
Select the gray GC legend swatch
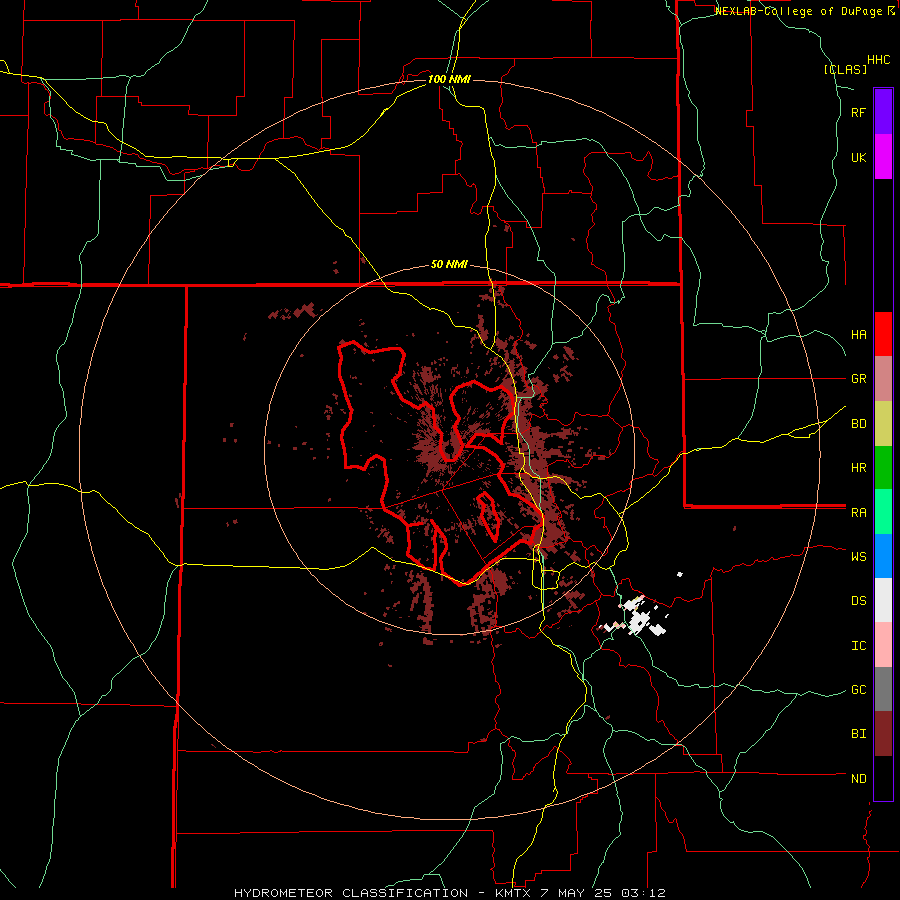pyautogui.click(x=883, y=689)
